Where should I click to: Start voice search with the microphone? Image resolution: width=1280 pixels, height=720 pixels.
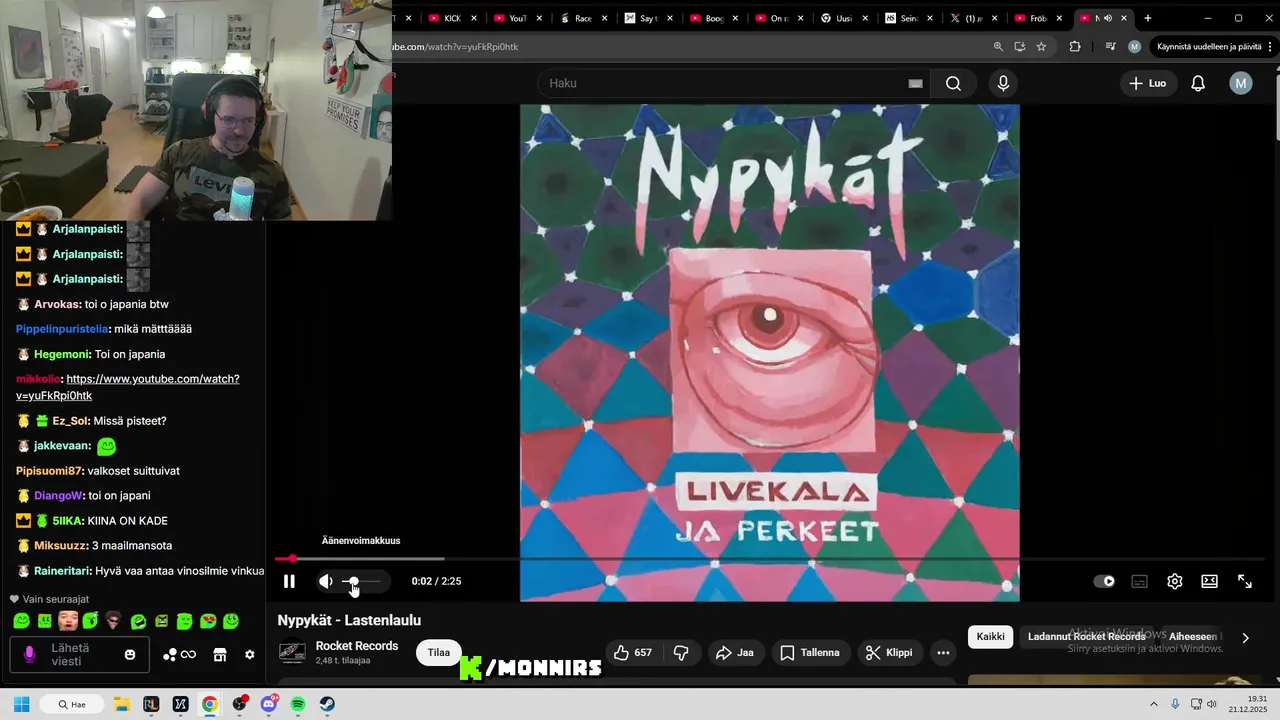(x=1003, y=83)
